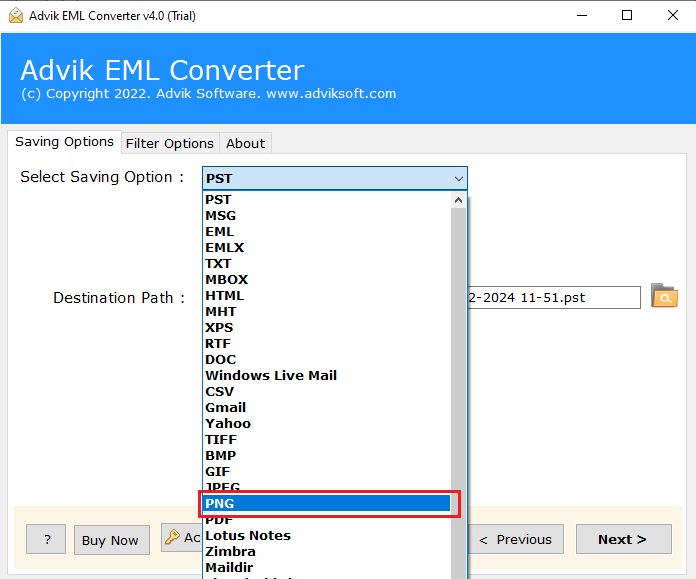
Task: Click the key icon on the Activate button
Action: pyautogui.click(x=172, y=537)
